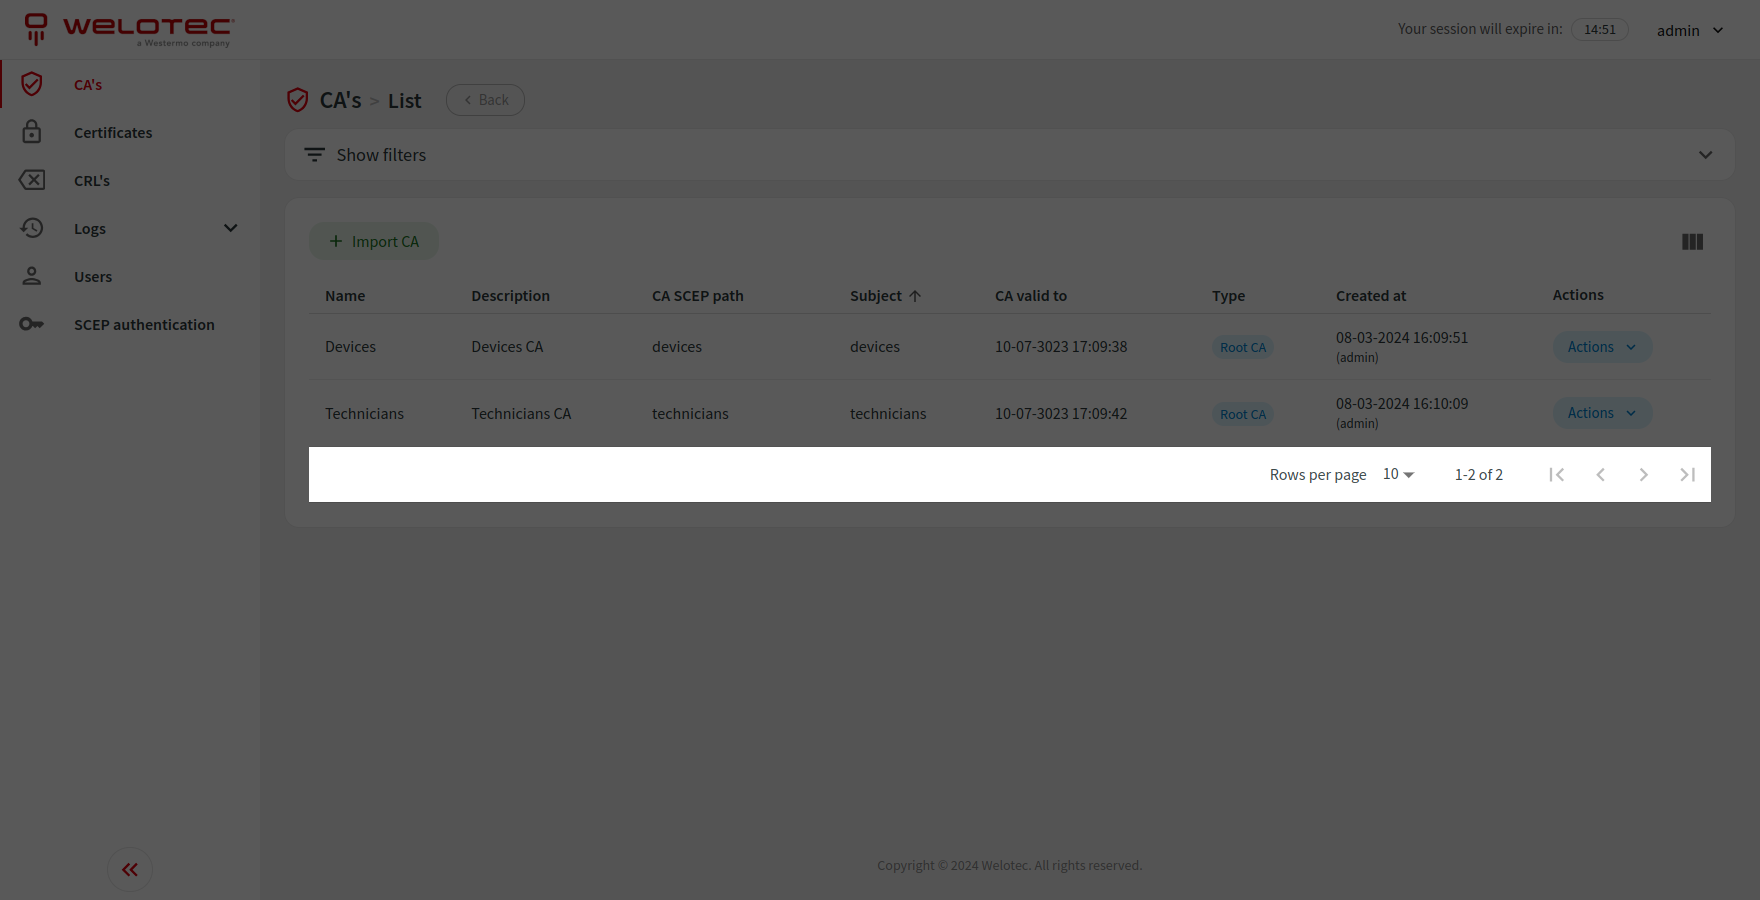Collapse the sidebar with the double-chevron button

click(130, 869)
